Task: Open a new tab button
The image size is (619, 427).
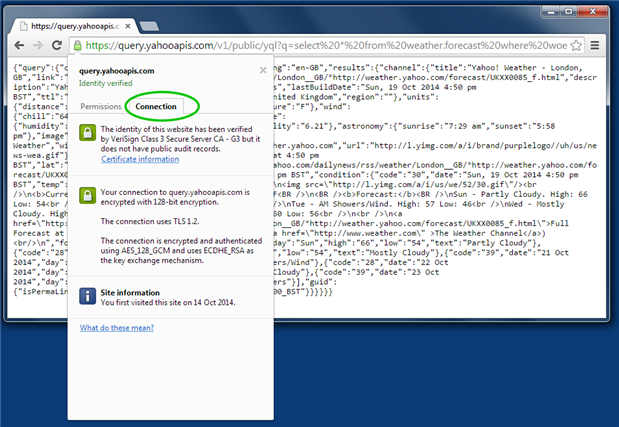Action: point(149,26)
